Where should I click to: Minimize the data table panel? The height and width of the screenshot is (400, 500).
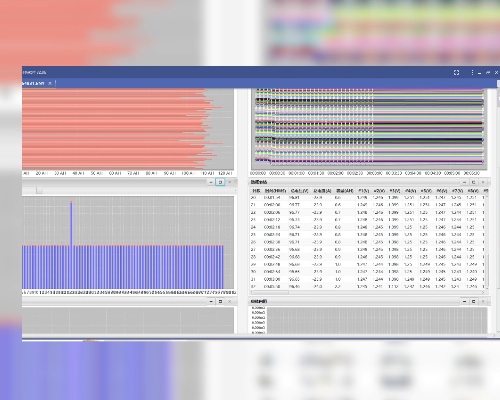464,182
